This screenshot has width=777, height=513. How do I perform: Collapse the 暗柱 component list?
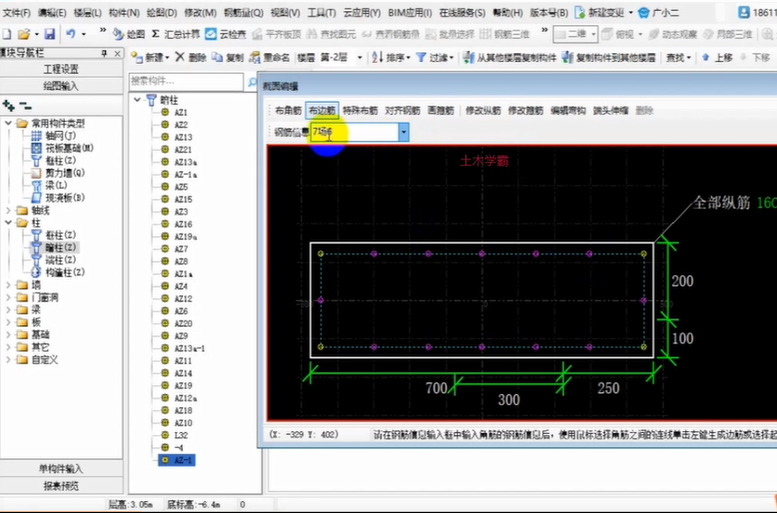137,100
